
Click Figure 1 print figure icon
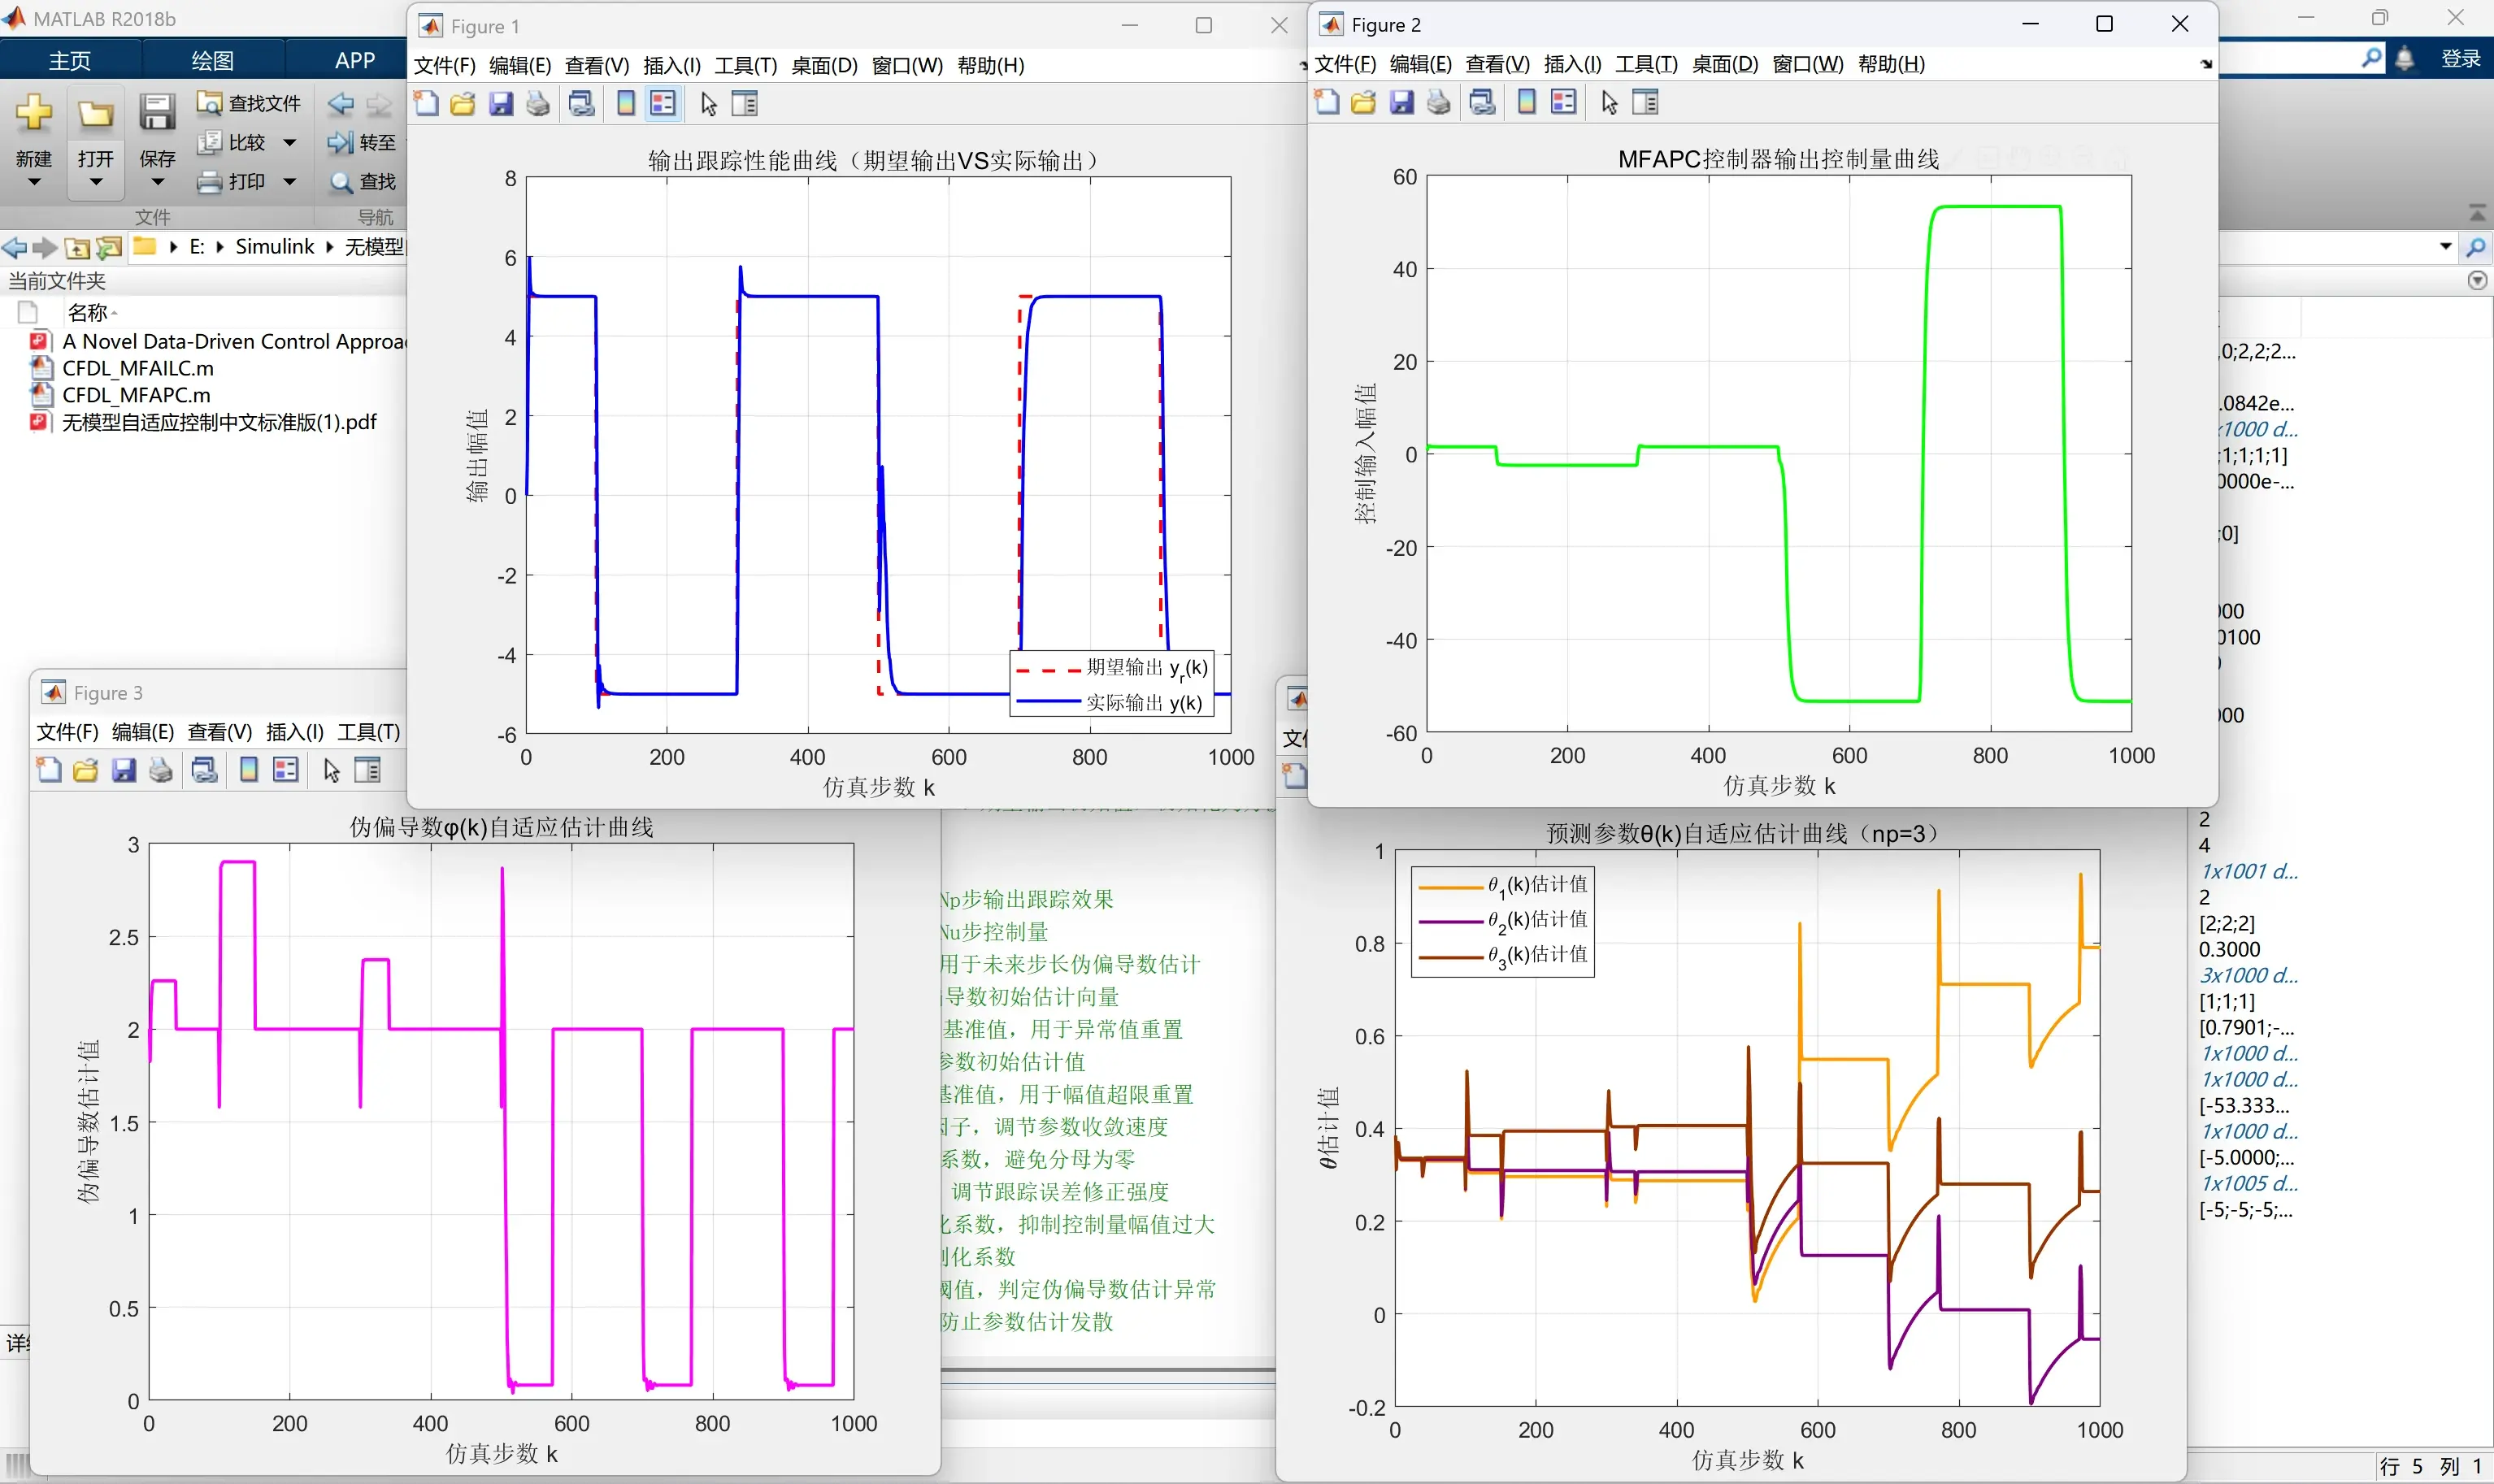(x=538, y=104)
